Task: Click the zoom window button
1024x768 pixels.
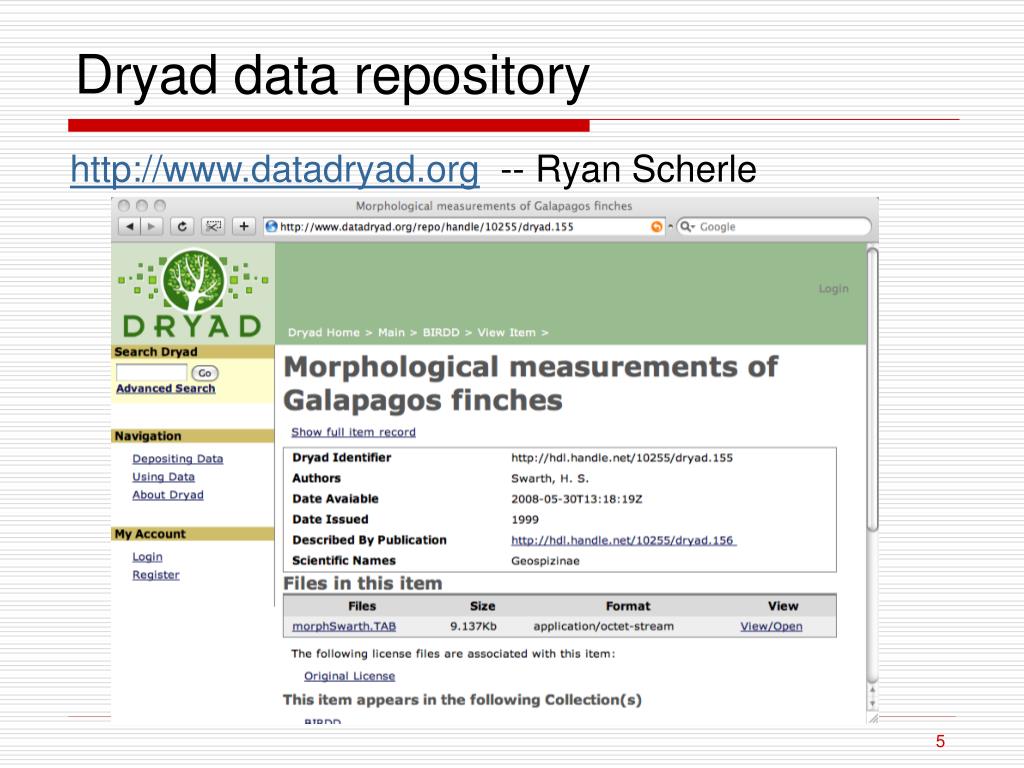Action: [x=160, y=206]
